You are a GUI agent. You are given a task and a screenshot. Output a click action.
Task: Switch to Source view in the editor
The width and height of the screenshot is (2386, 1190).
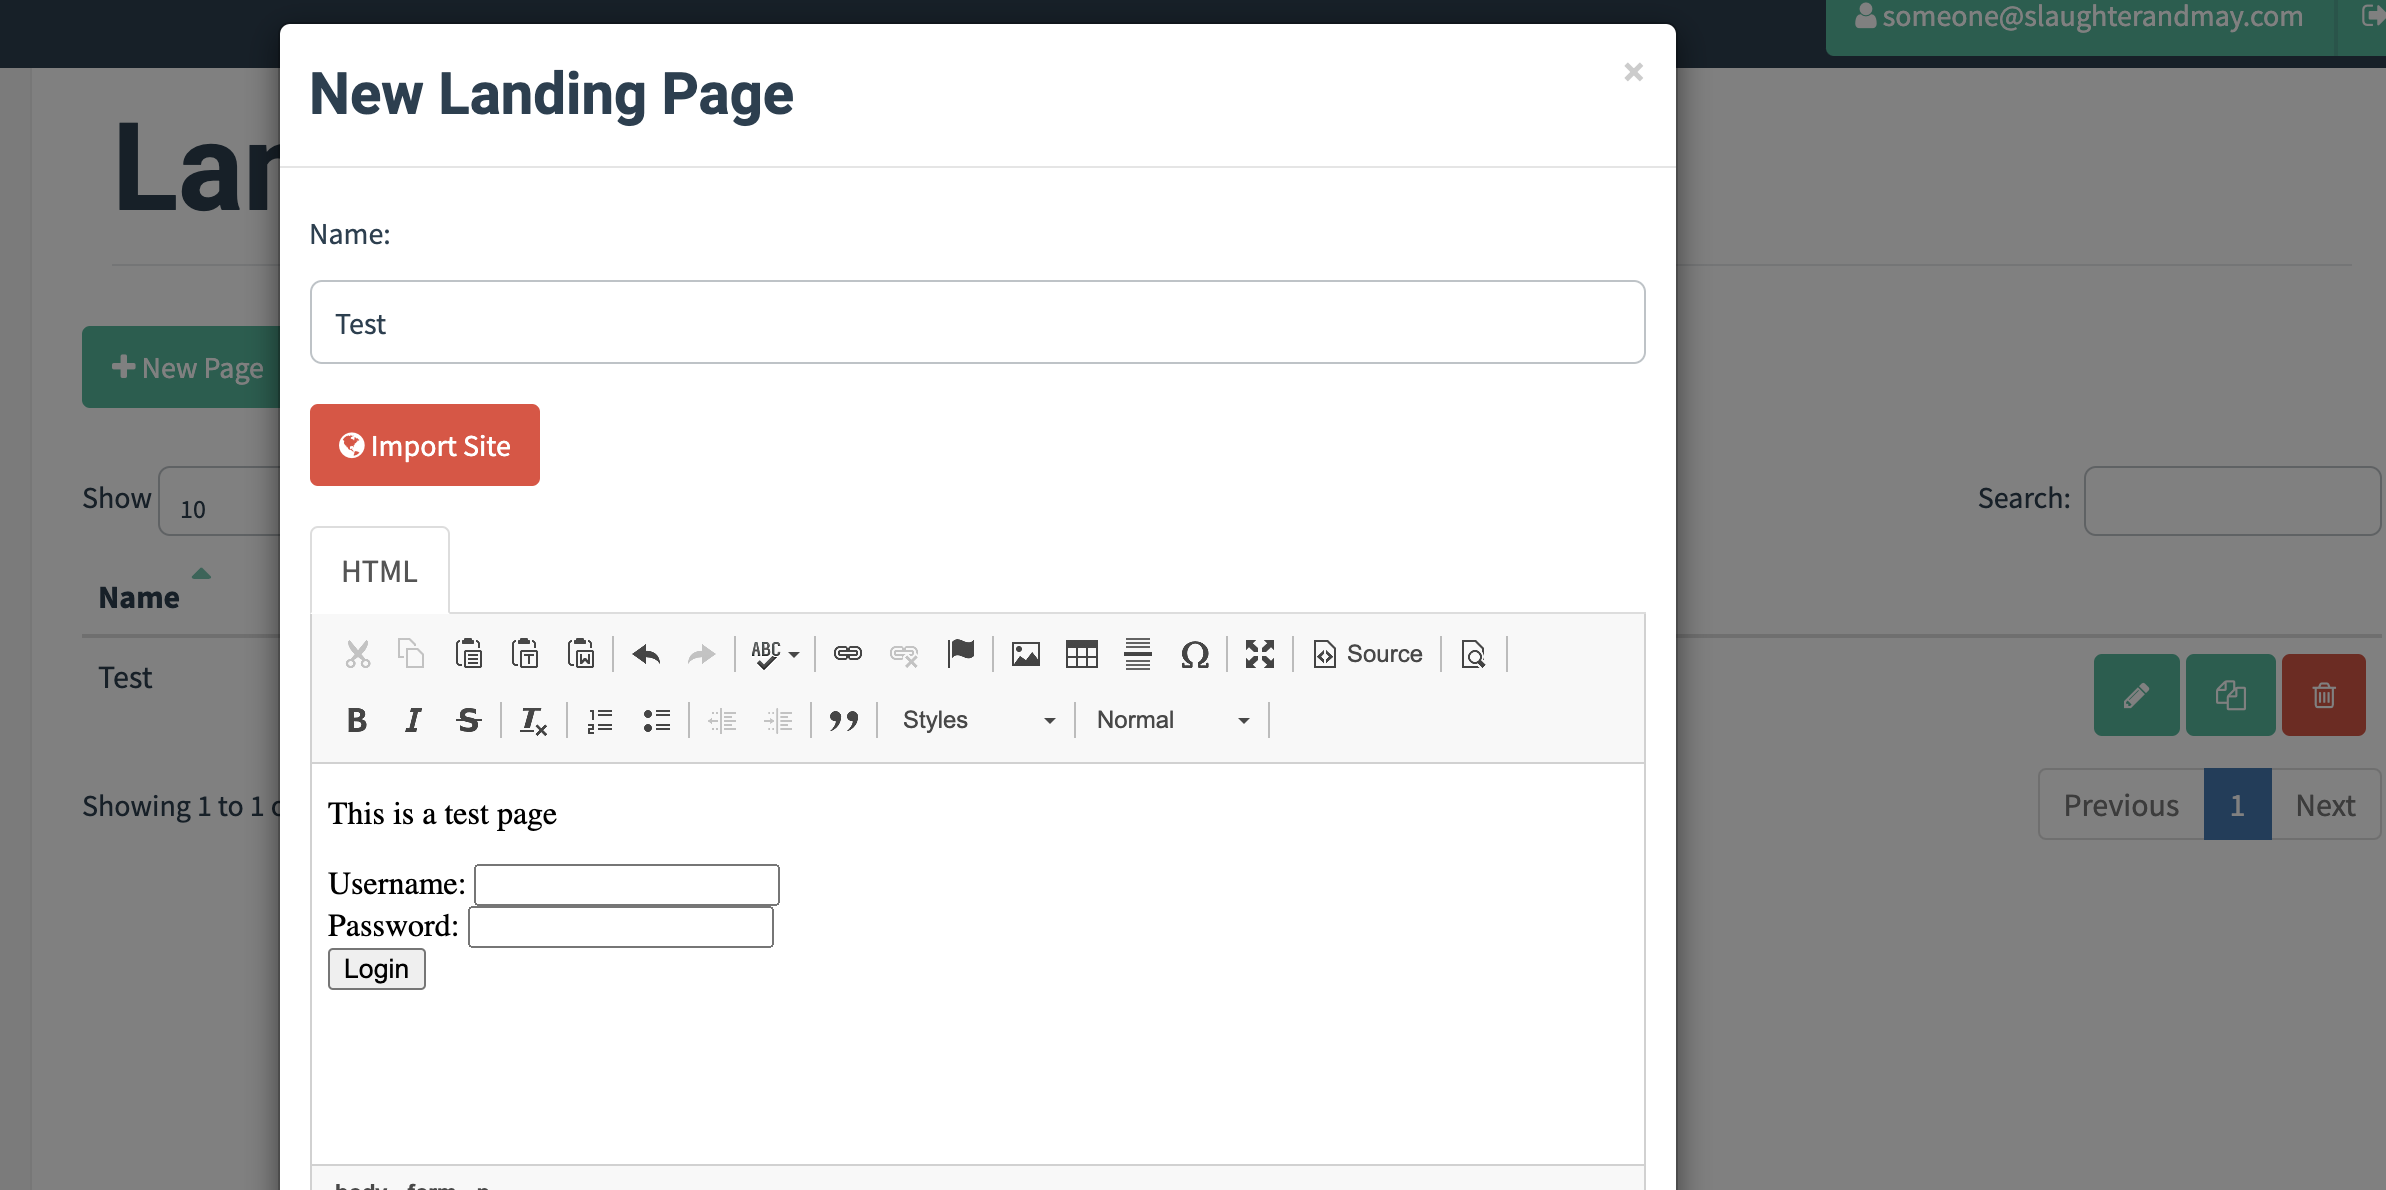pos(1368,654)
